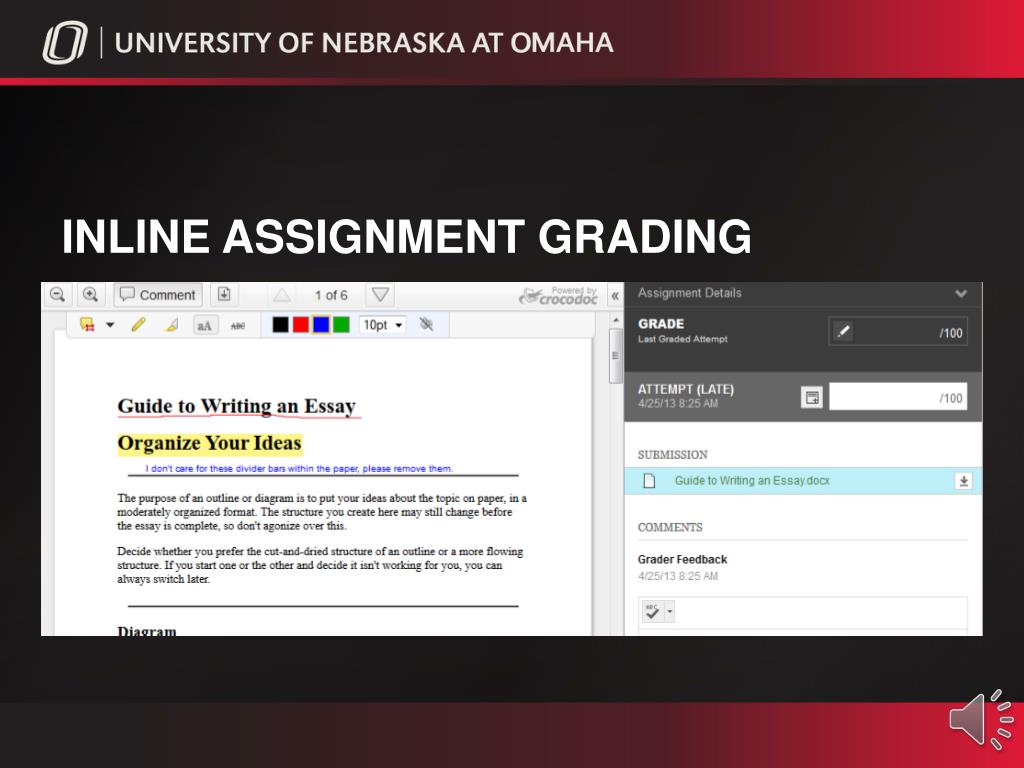Open the comment tool dropdown arrow
The width and height of the screenshot is (1024, 768).
(110, 325)
